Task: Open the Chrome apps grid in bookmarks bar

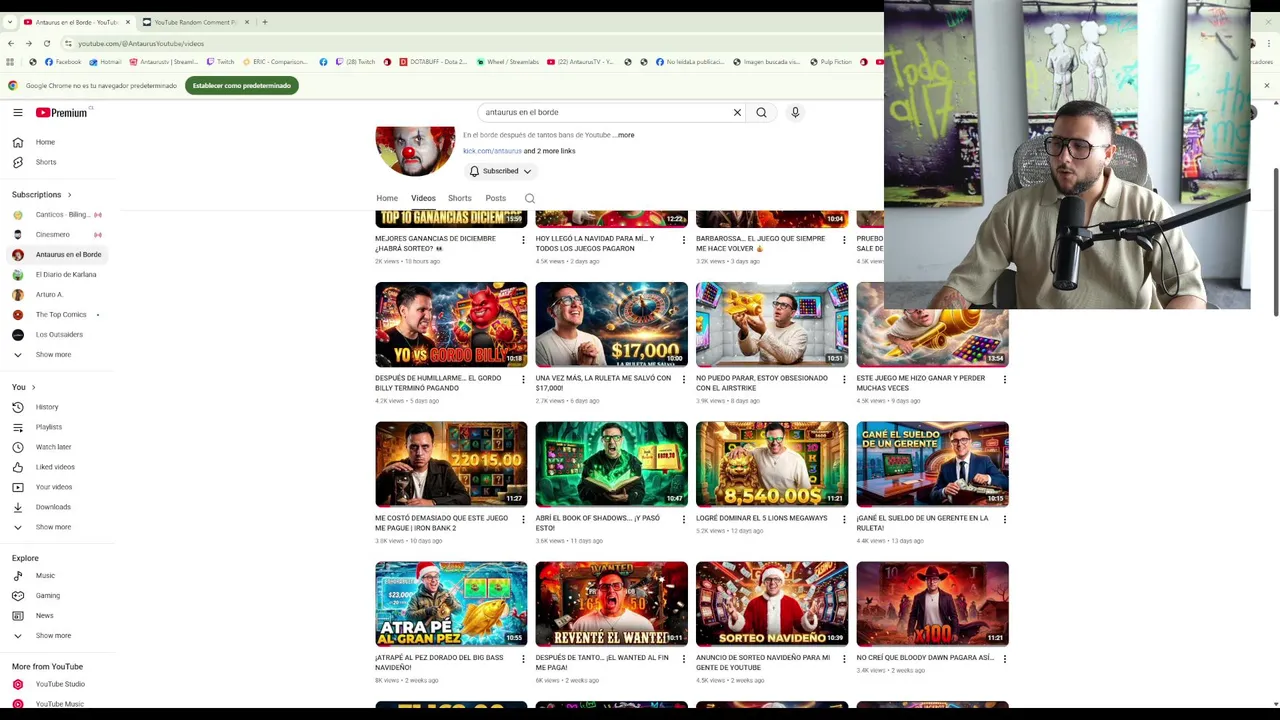Action: (10, 62)
